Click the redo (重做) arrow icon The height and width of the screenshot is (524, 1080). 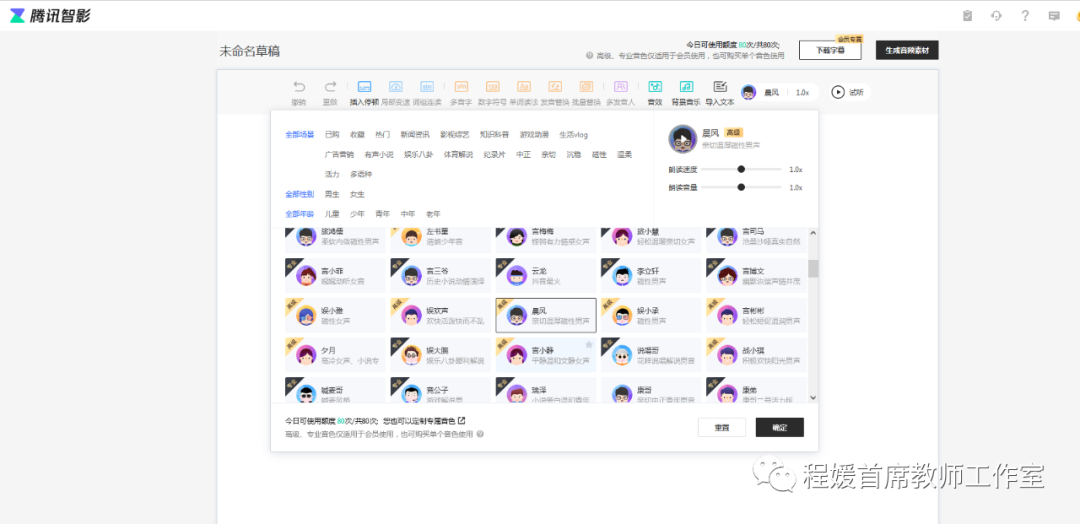point(331,87)
